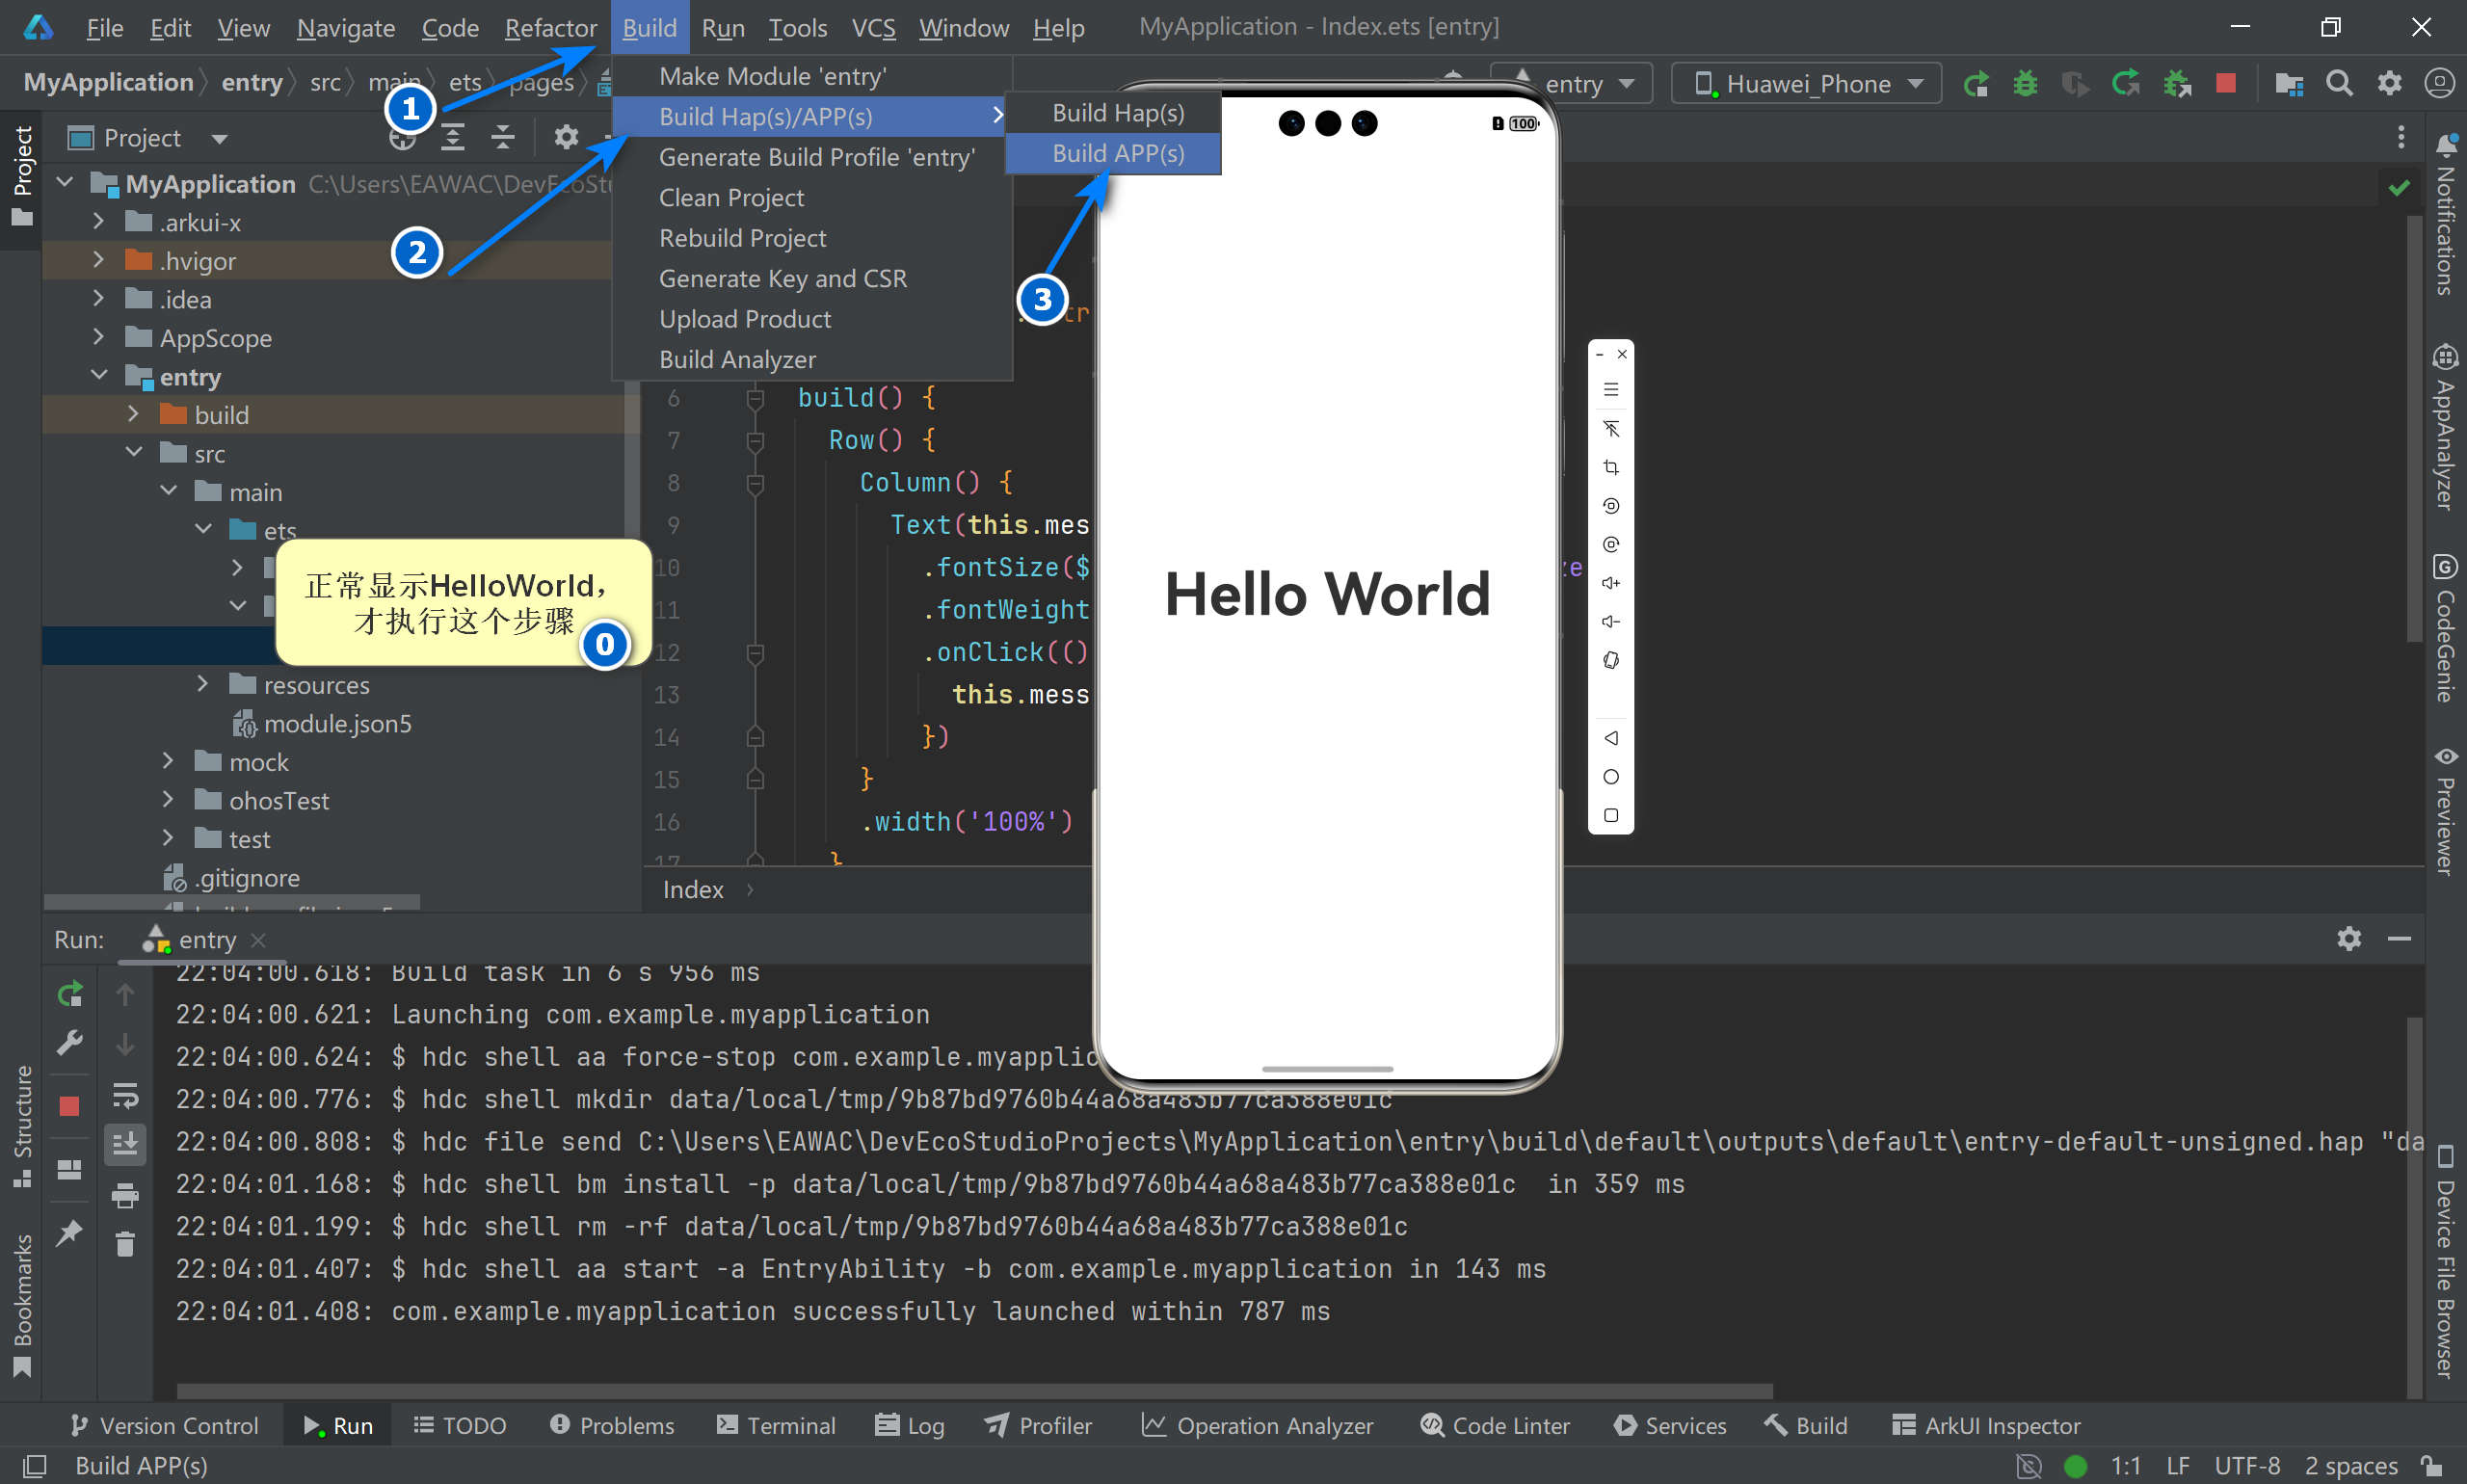Click the Rerun icon in Run panel
2467x1484 pixels.
(x=70, y=994)
